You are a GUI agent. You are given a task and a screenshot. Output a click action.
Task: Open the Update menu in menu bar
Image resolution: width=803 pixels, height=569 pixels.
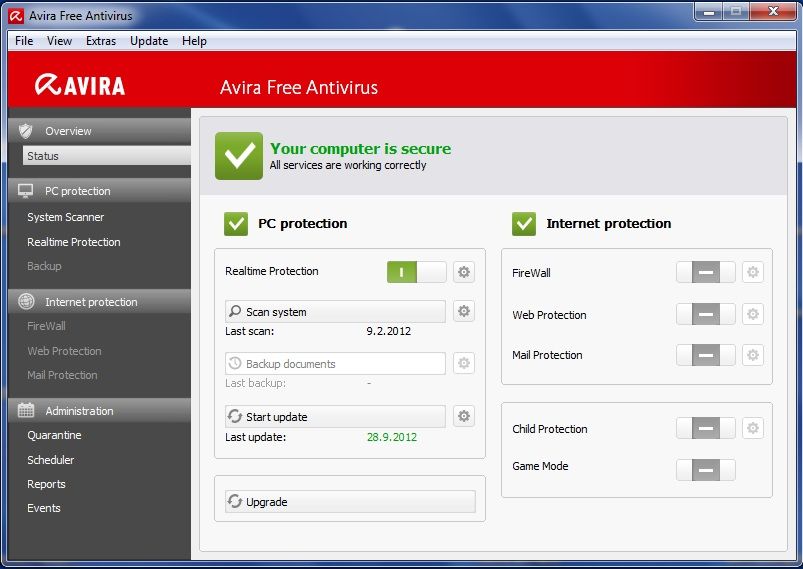[x=149, y=41]
